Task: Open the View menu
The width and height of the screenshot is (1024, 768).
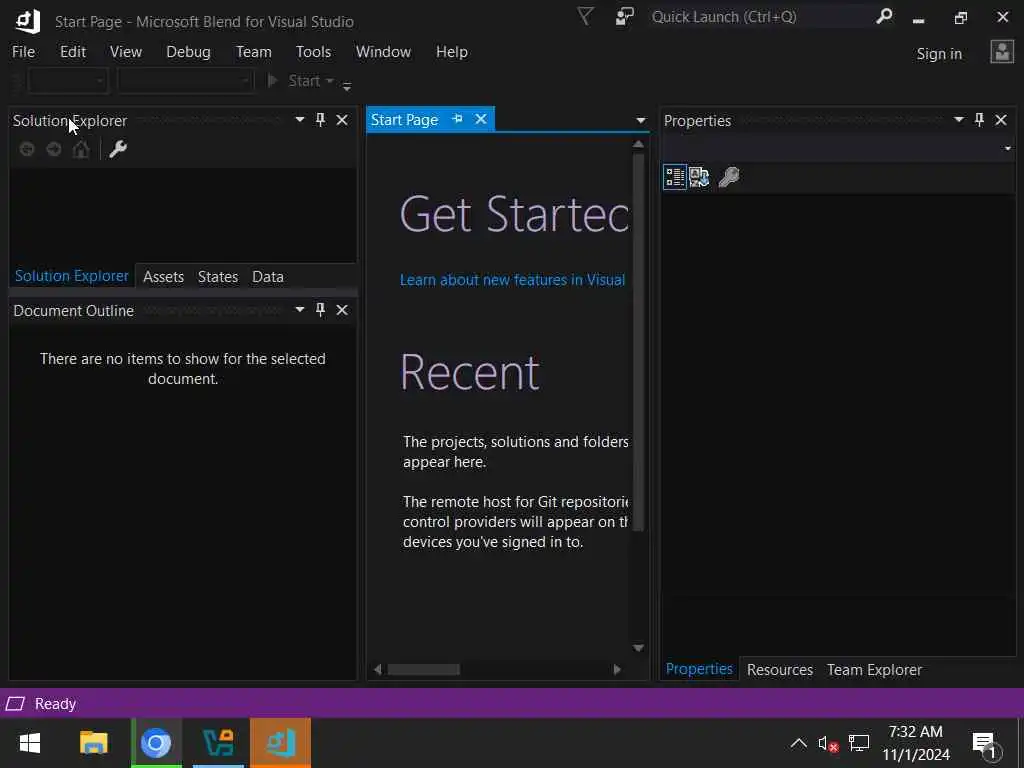Action: coord(126,52)
